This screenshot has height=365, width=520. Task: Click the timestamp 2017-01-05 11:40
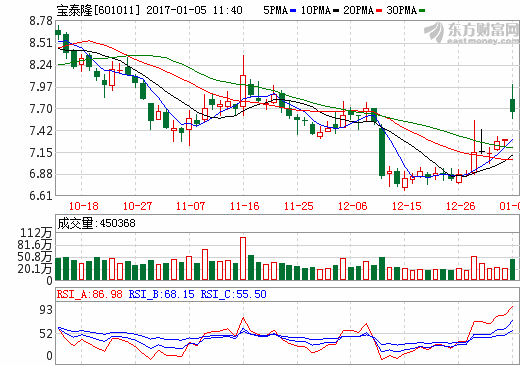pyautogui.click(x=194, y=10)
